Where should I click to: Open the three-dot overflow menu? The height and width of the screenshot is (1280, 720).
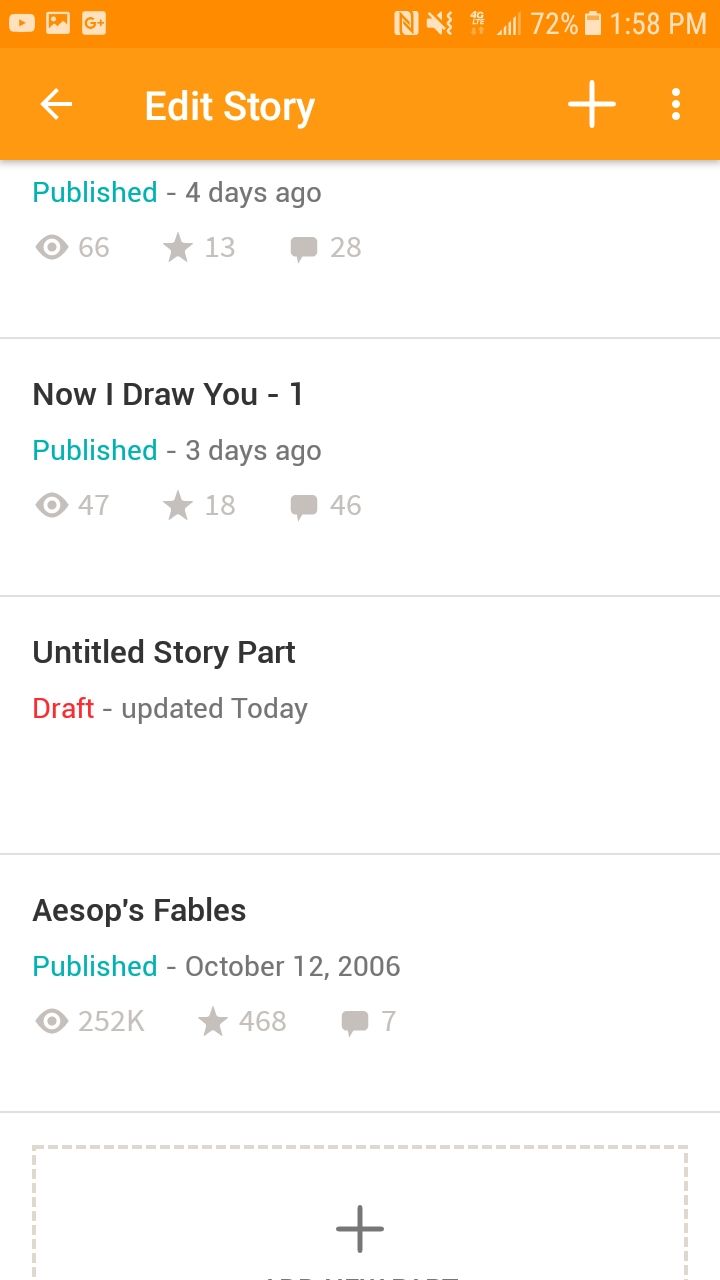676,104
